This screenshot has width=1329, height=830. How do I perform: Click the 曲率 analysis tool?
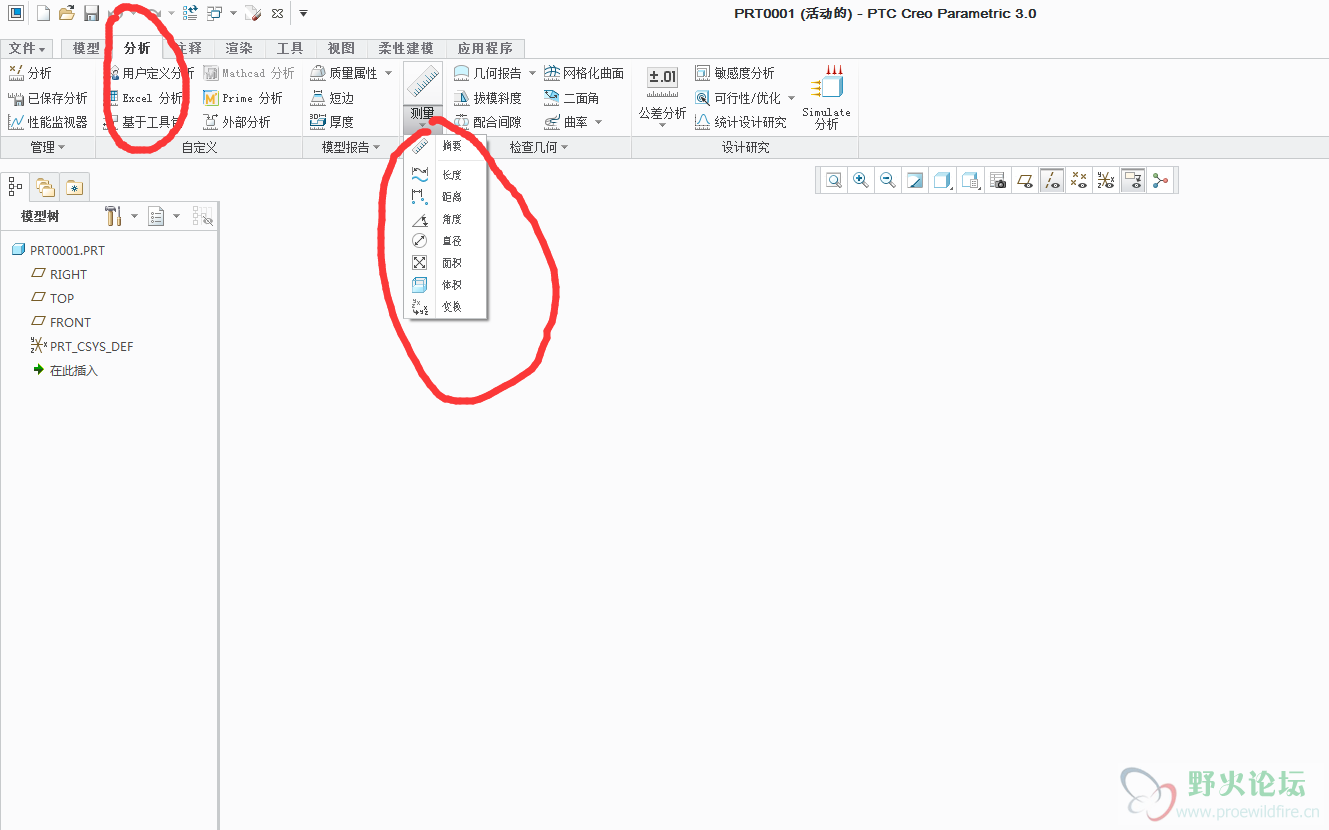(x=566, y=122)
